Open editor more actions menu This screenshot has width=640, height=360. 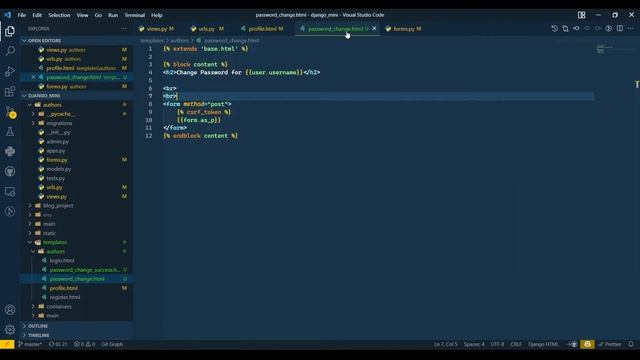631,29
